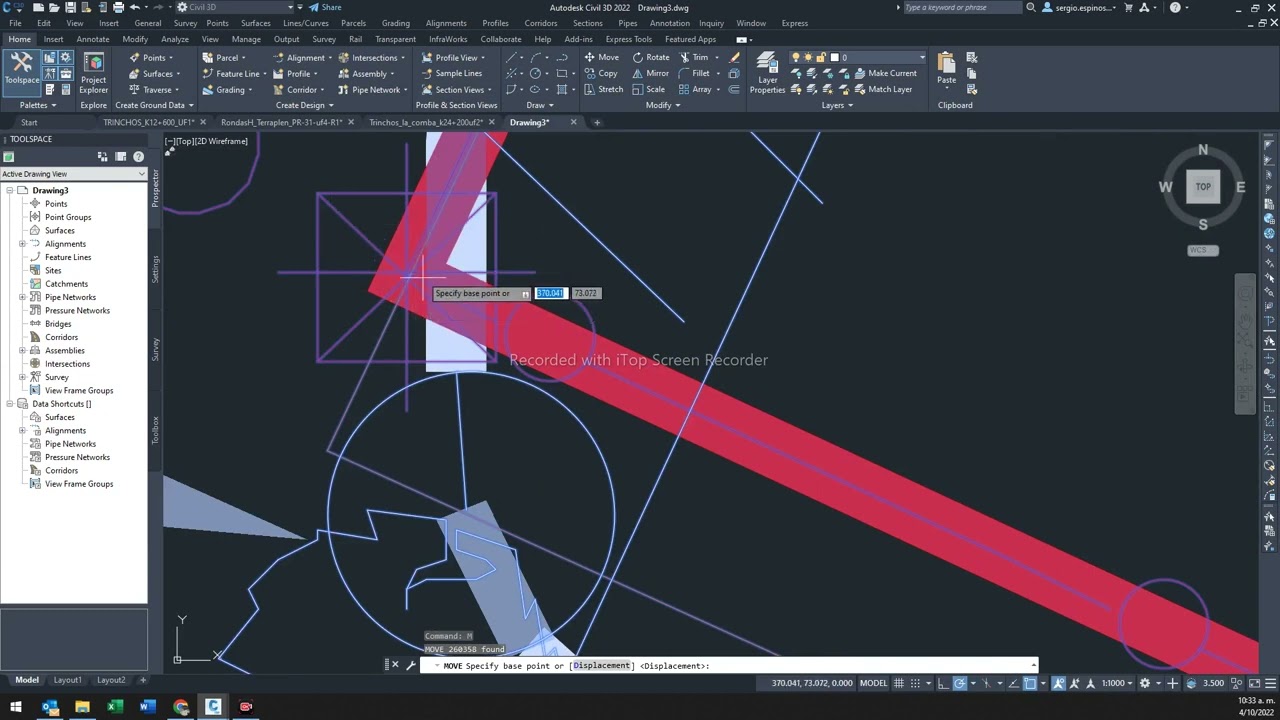The image size is (1280, 720).
Task: Collapse the Drawing3 tree node
Action: click(x=9, y=190)
